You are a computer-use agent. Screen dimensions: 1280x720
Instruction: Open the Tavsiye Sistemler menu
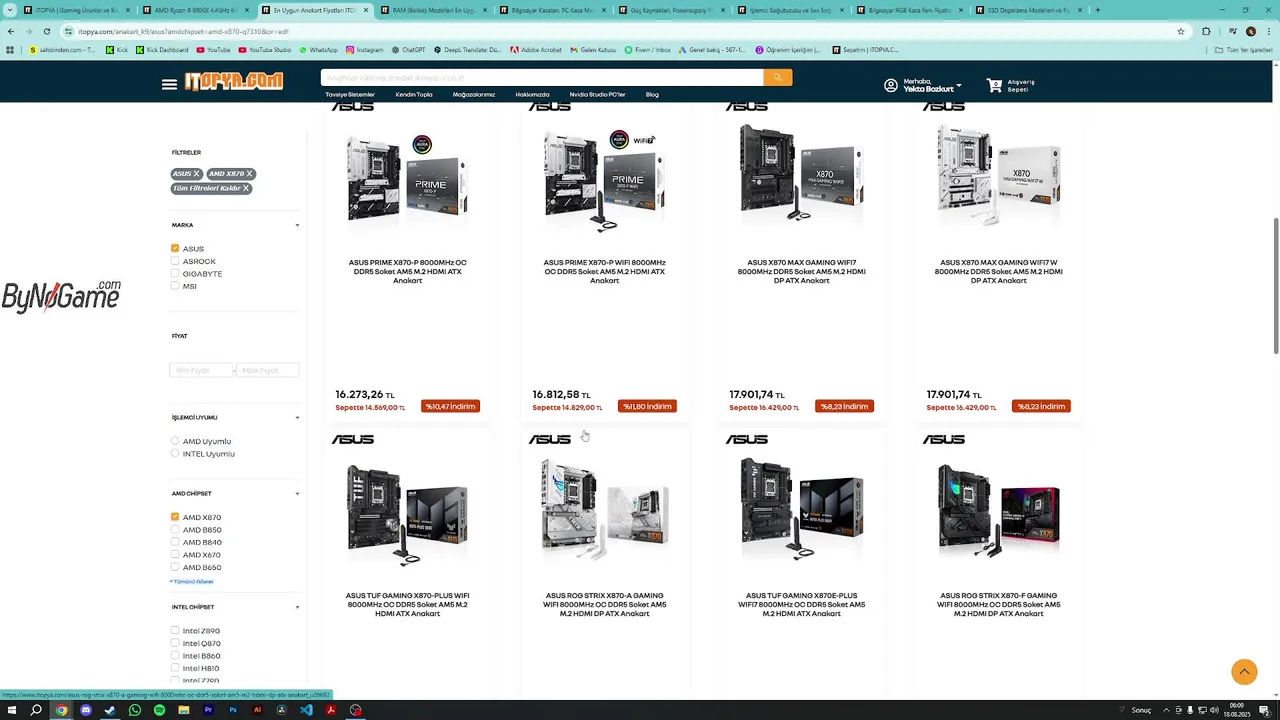(350, 94)
